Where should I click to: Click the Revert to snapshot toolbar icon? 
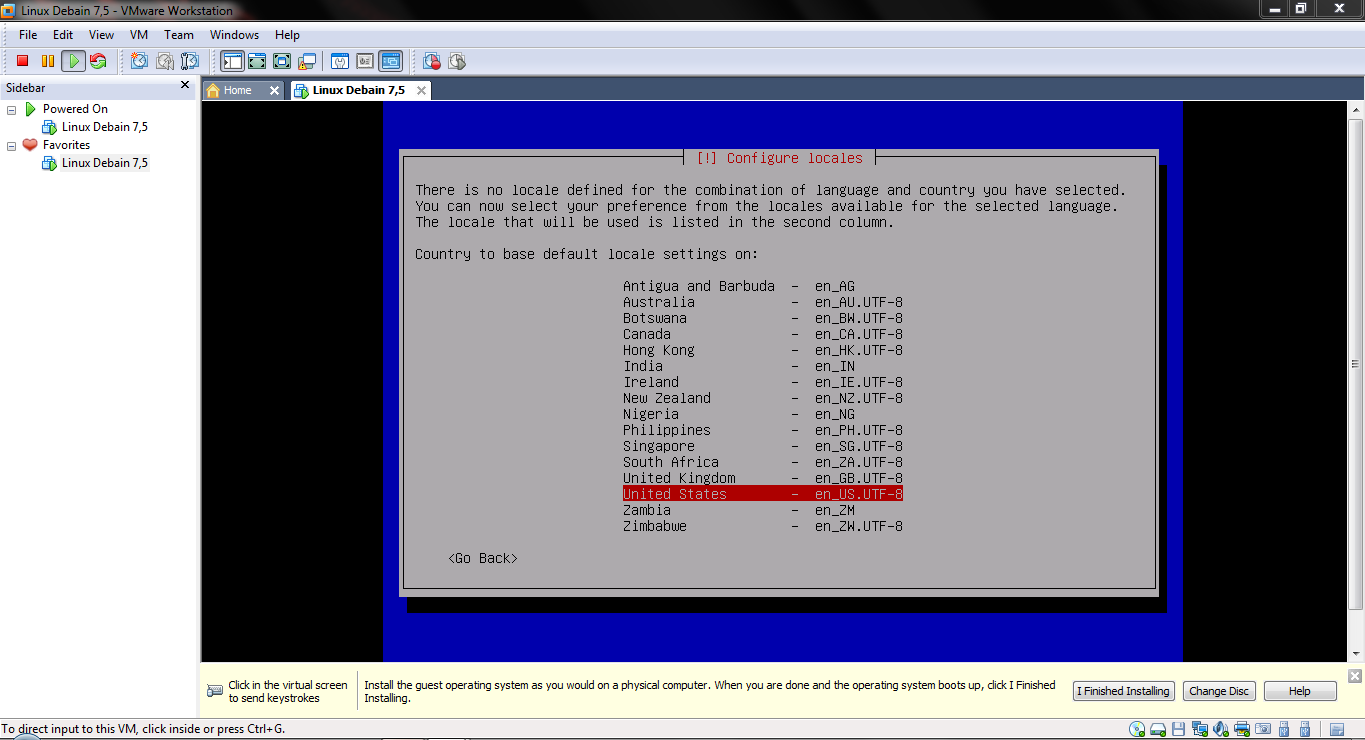165,61
